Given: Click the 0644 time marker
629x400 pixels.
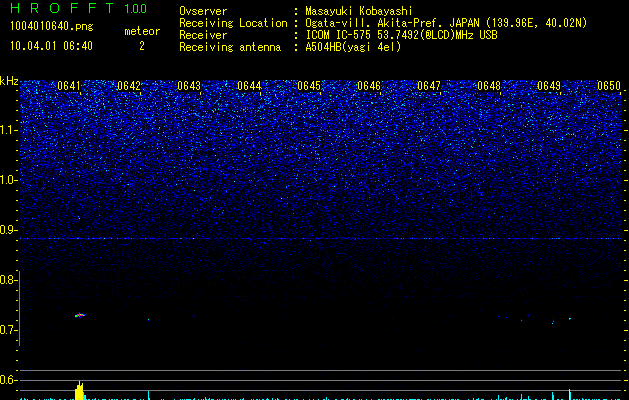Looking at the screenshot, I should [x=249, y=86].
